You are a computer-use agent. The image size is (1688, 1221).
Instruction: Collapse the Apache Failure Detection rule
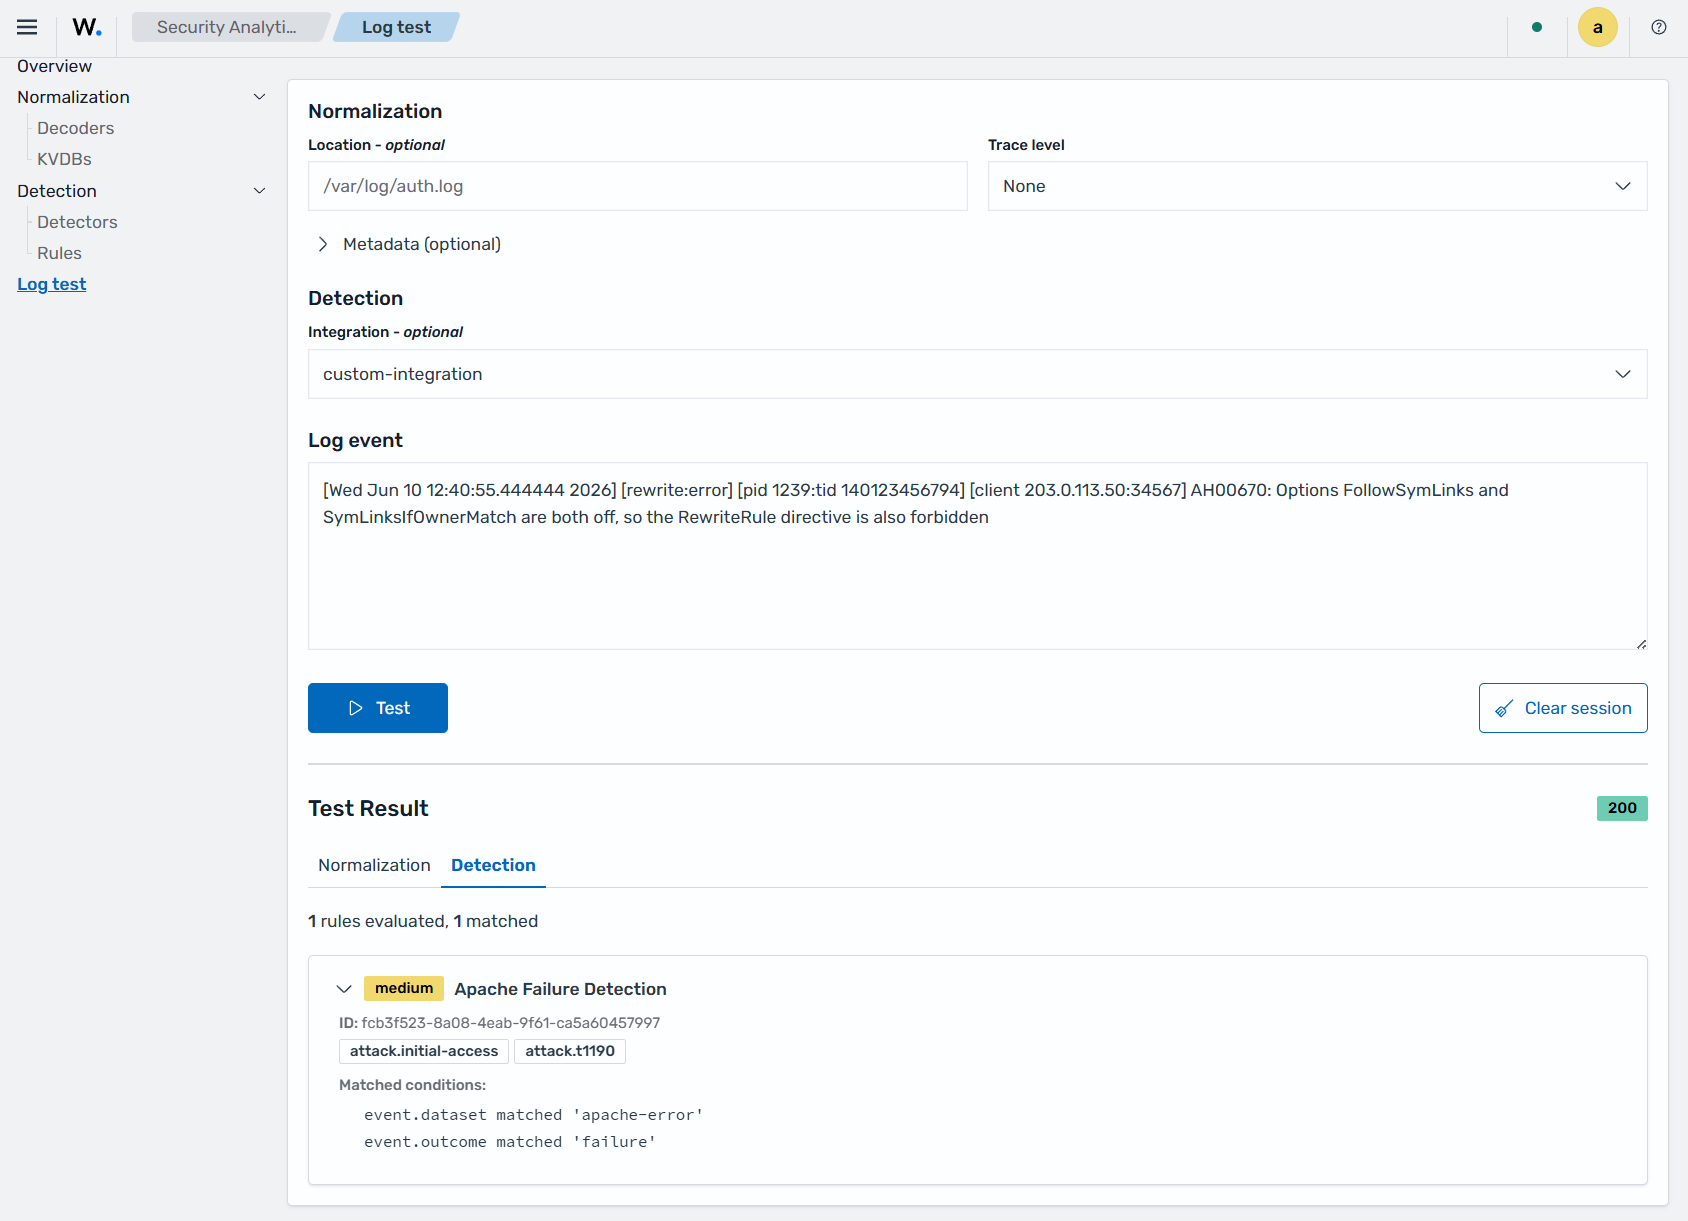coord(344,989)
